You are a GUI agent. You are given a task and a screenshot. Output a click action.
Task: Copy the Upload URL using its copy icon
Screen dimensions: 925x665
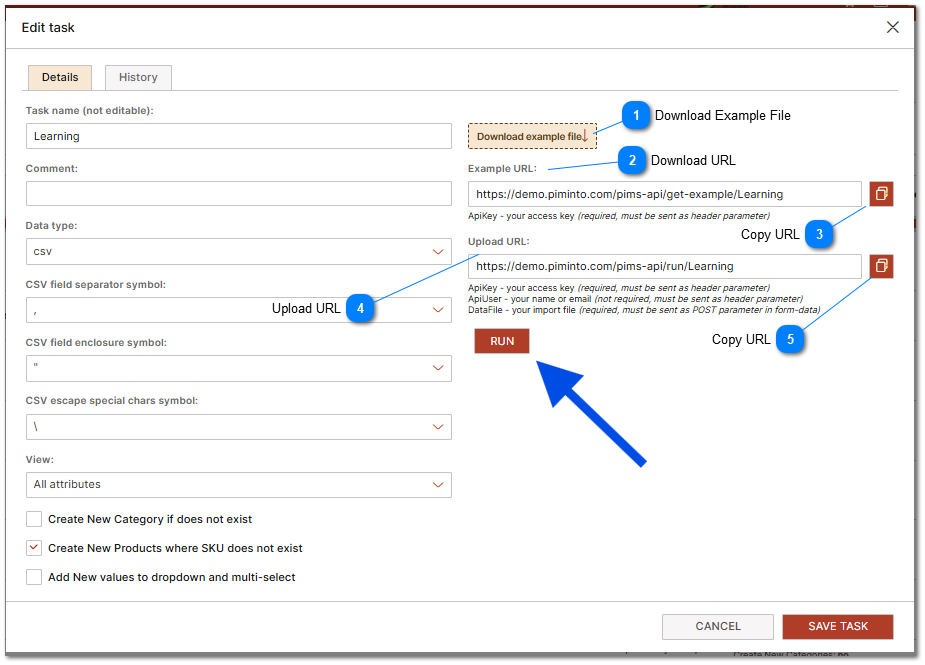[x=880, y=266]
